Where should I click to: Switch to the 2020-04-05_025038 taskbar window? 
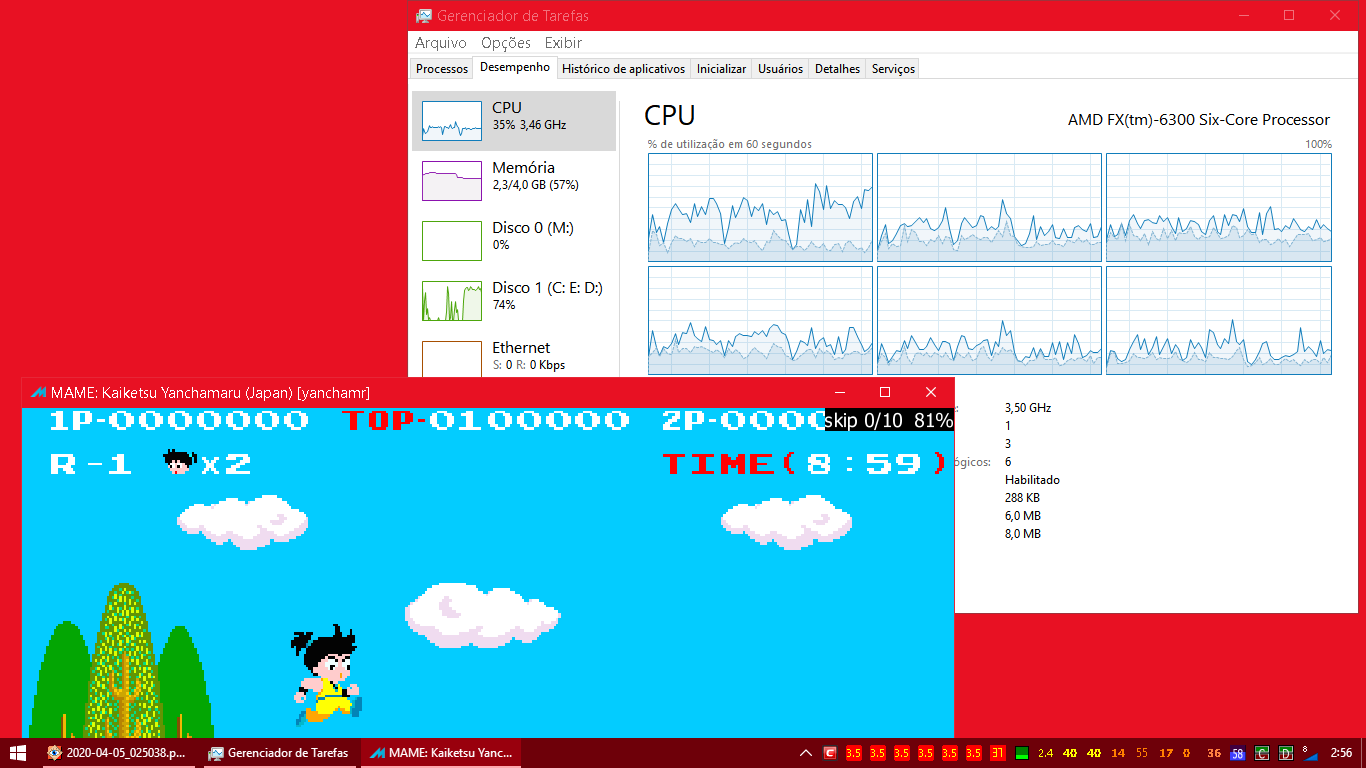tap(117, 753)
